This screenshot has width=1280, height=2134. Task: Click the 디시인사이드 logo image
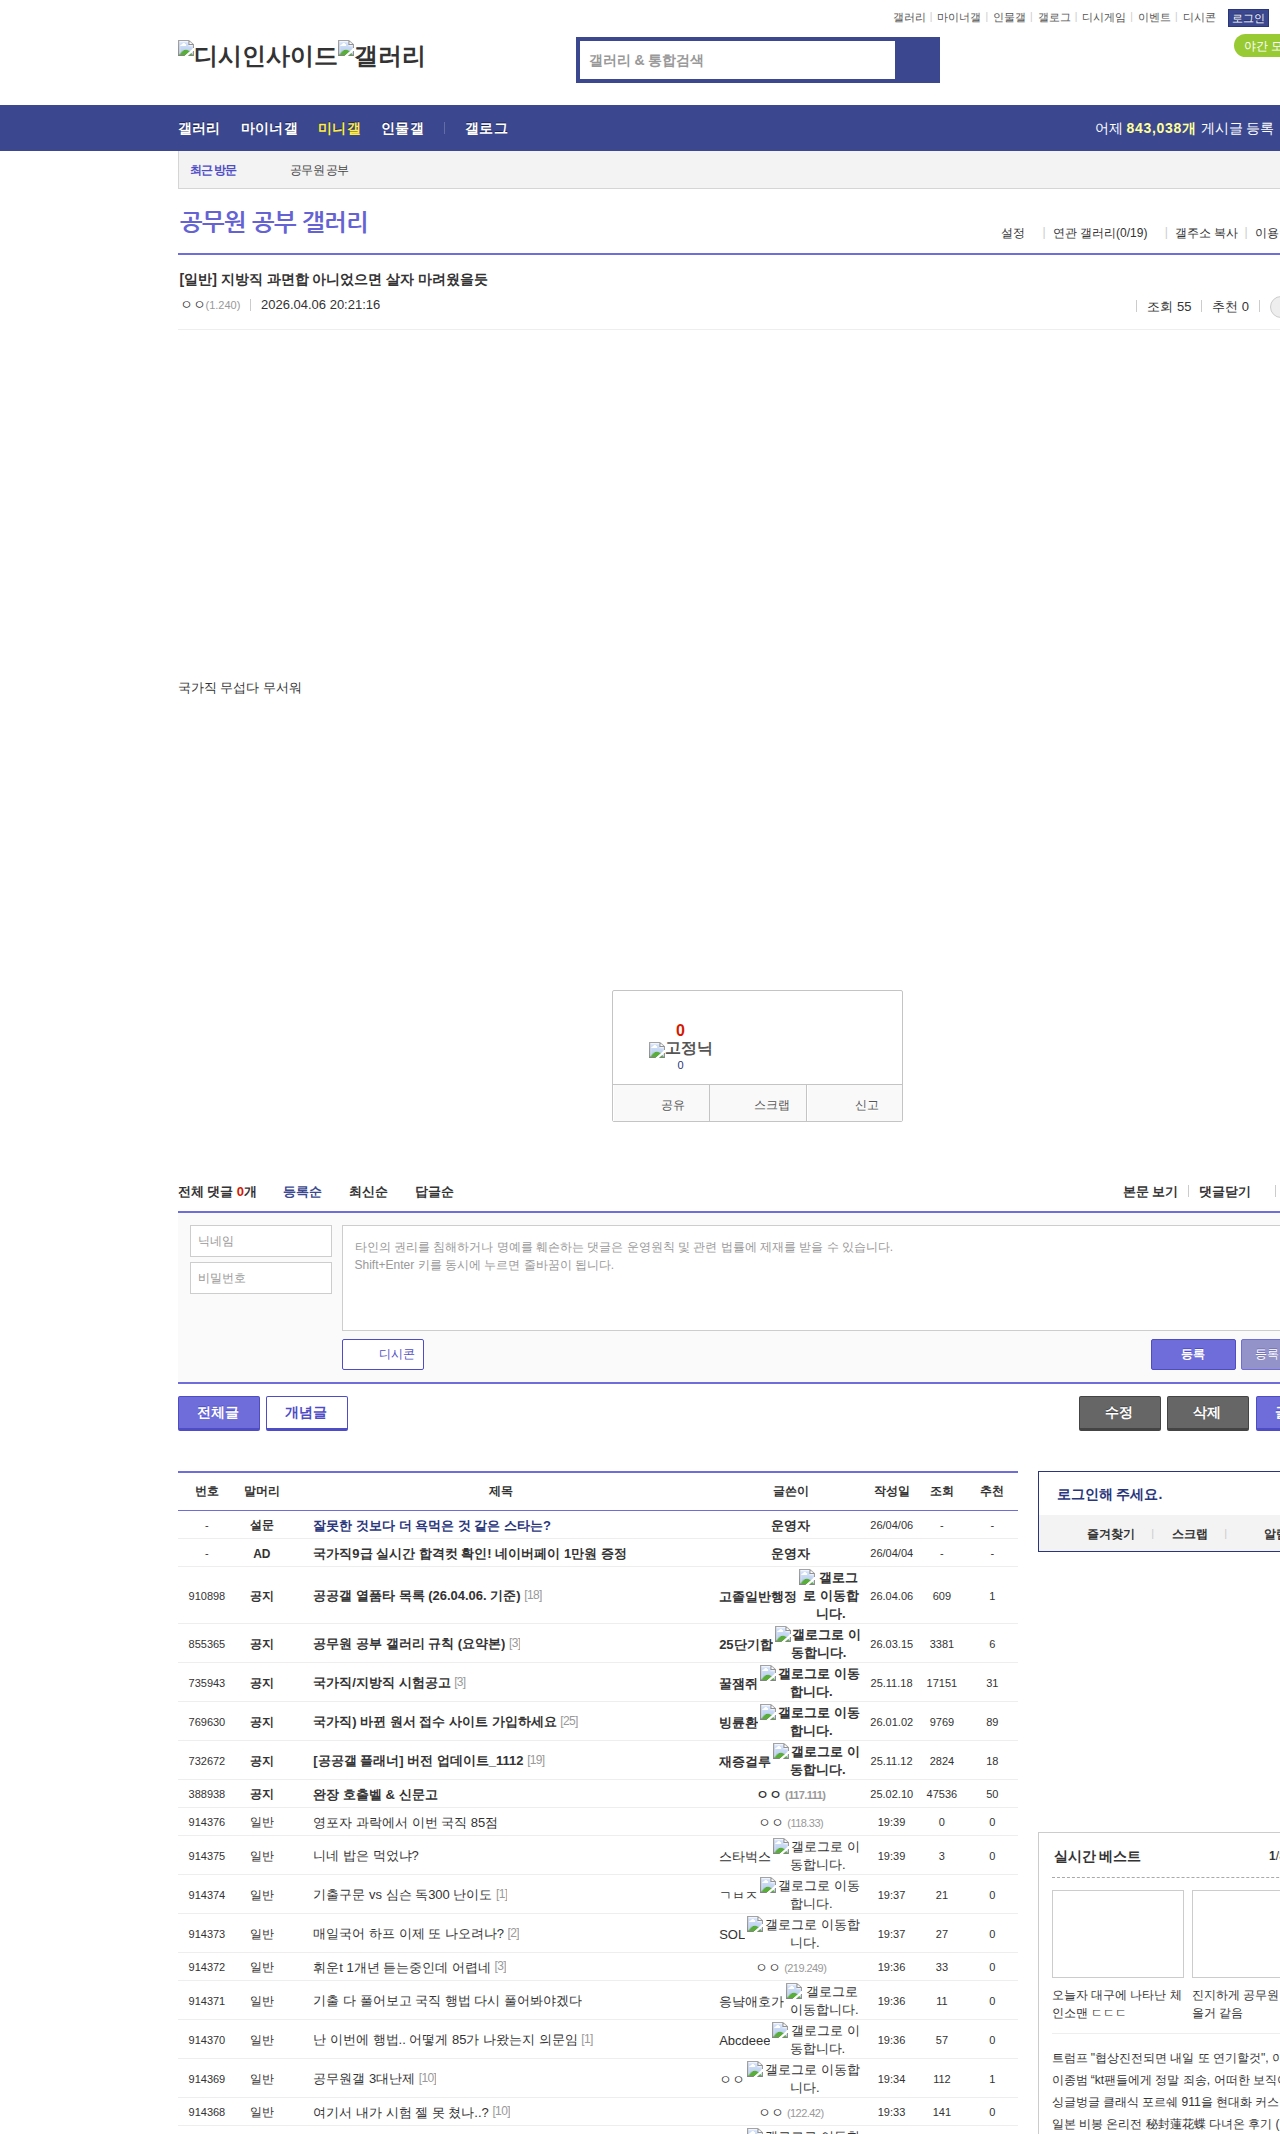tap(257, 56)
